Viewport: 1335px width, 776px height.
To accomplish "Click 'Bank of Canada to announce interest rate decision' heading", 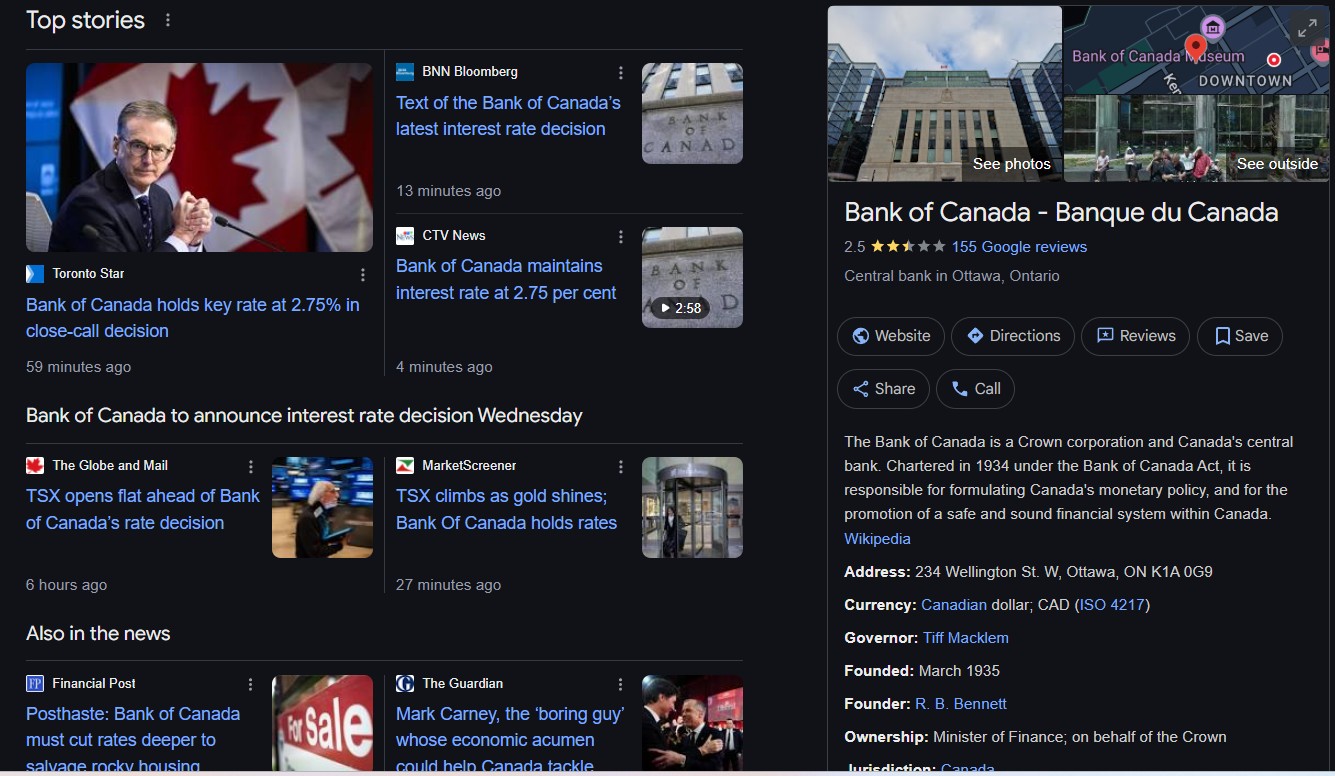I will (304, 415).
